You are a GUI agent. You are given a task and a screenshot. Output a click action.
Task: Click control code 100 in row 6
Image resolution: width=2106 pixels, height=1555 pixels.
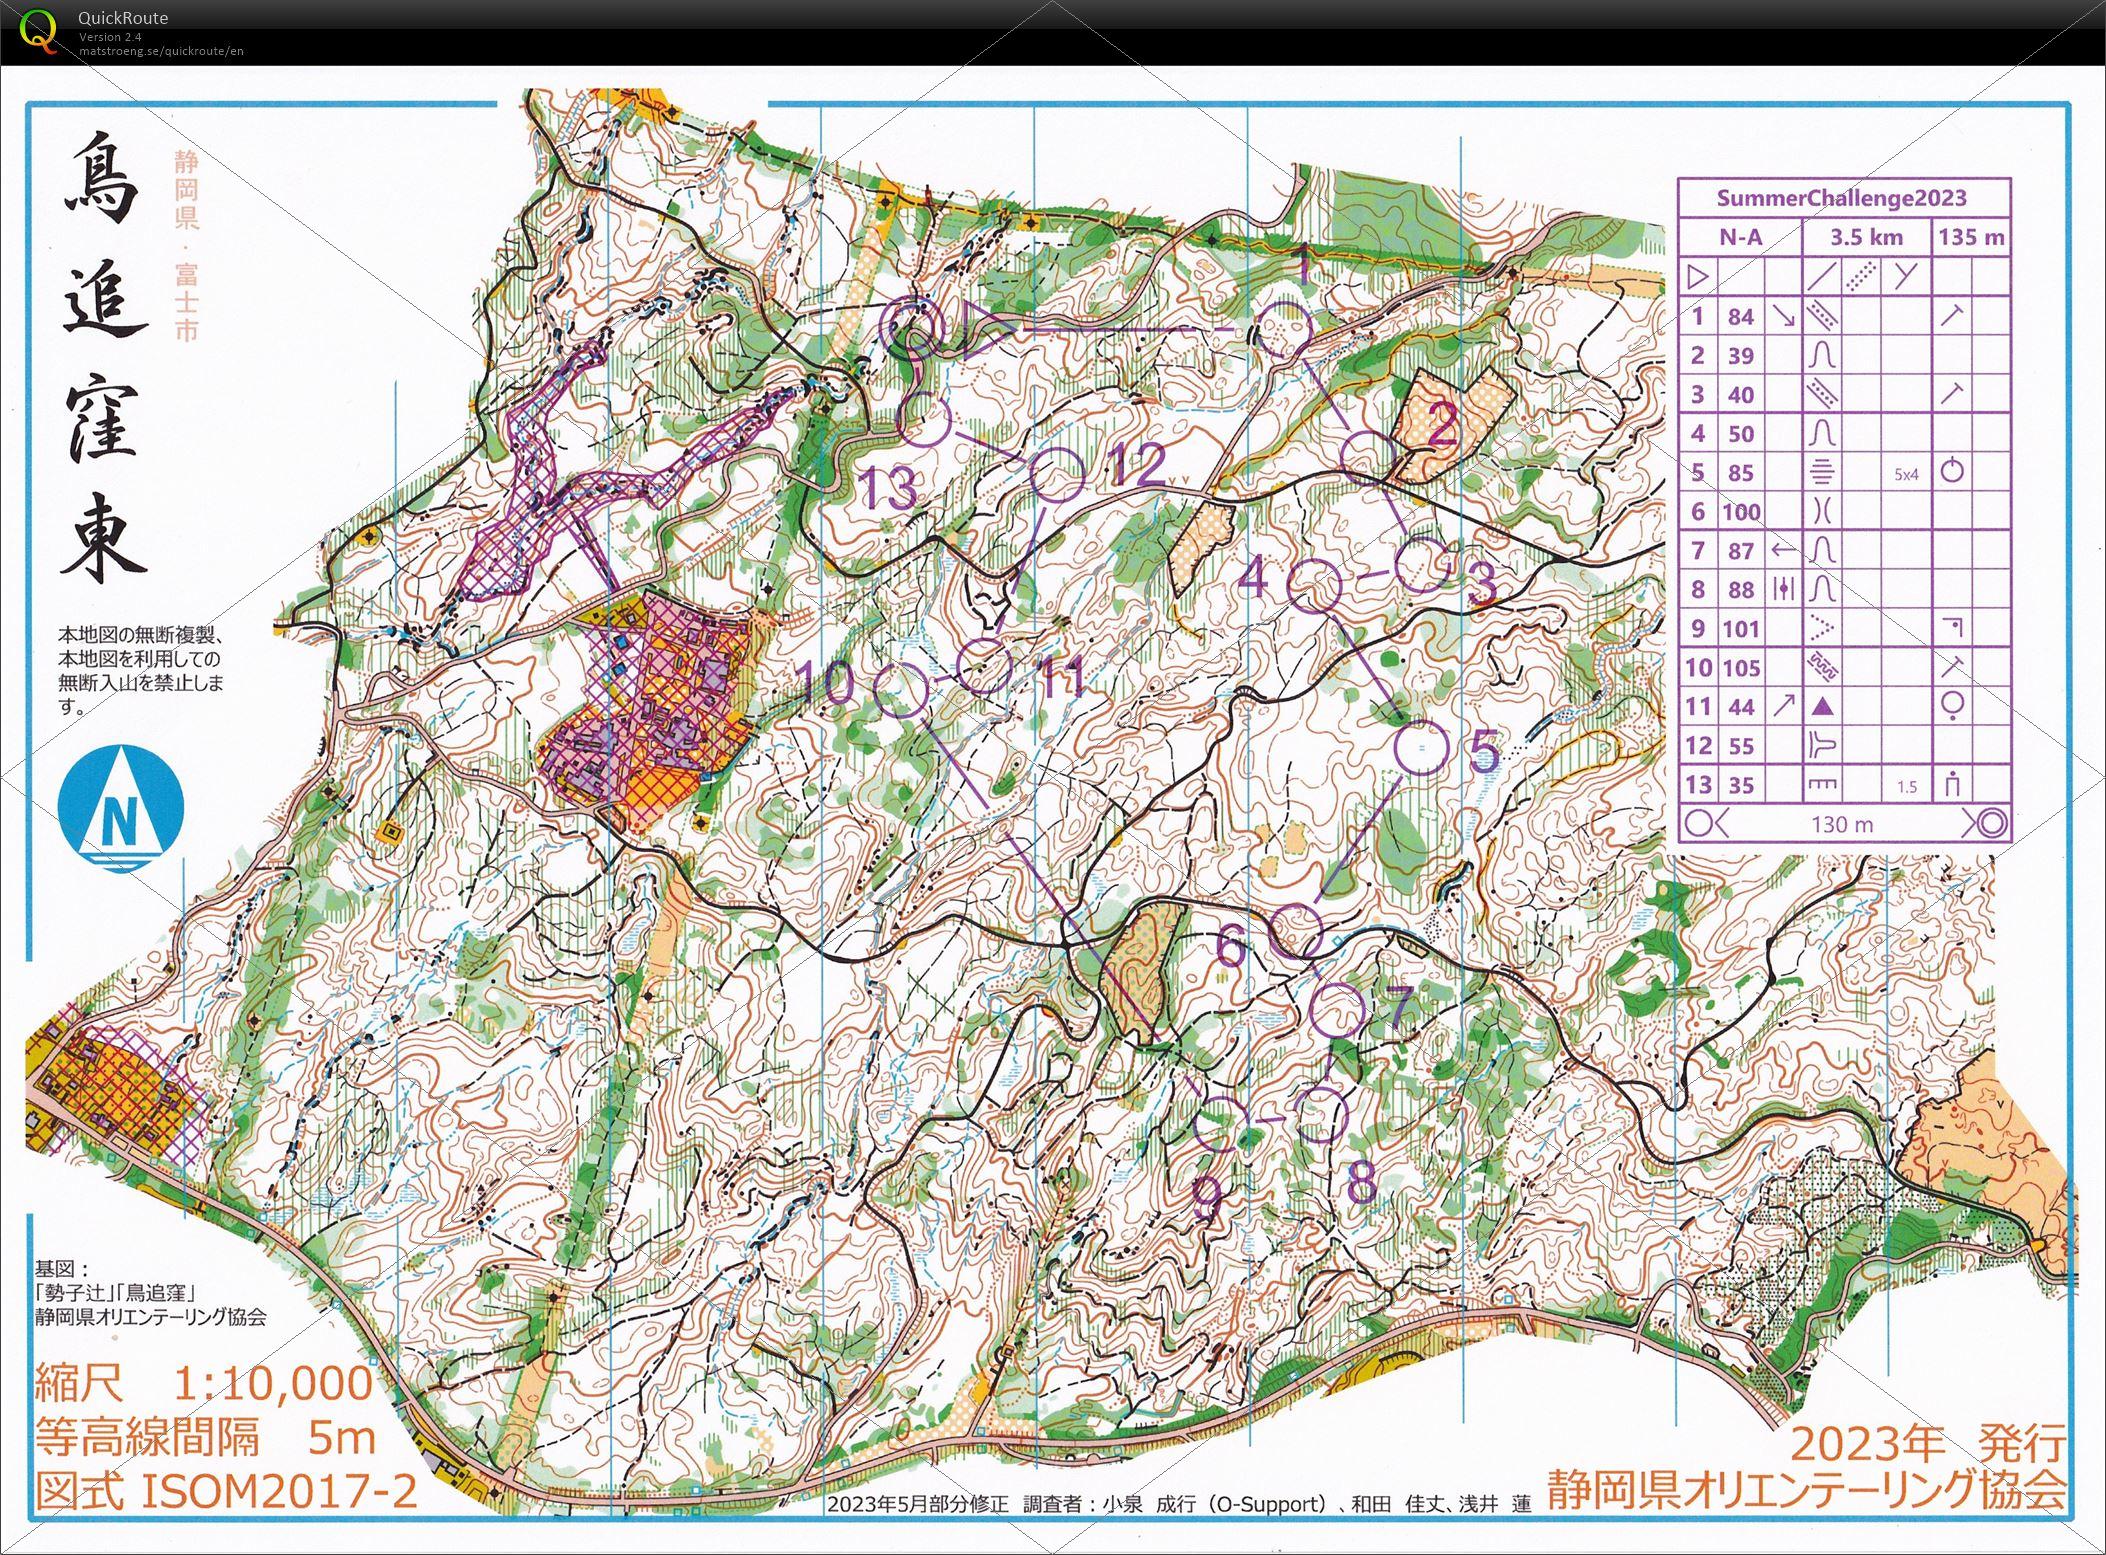click(x=1740, y=512)
